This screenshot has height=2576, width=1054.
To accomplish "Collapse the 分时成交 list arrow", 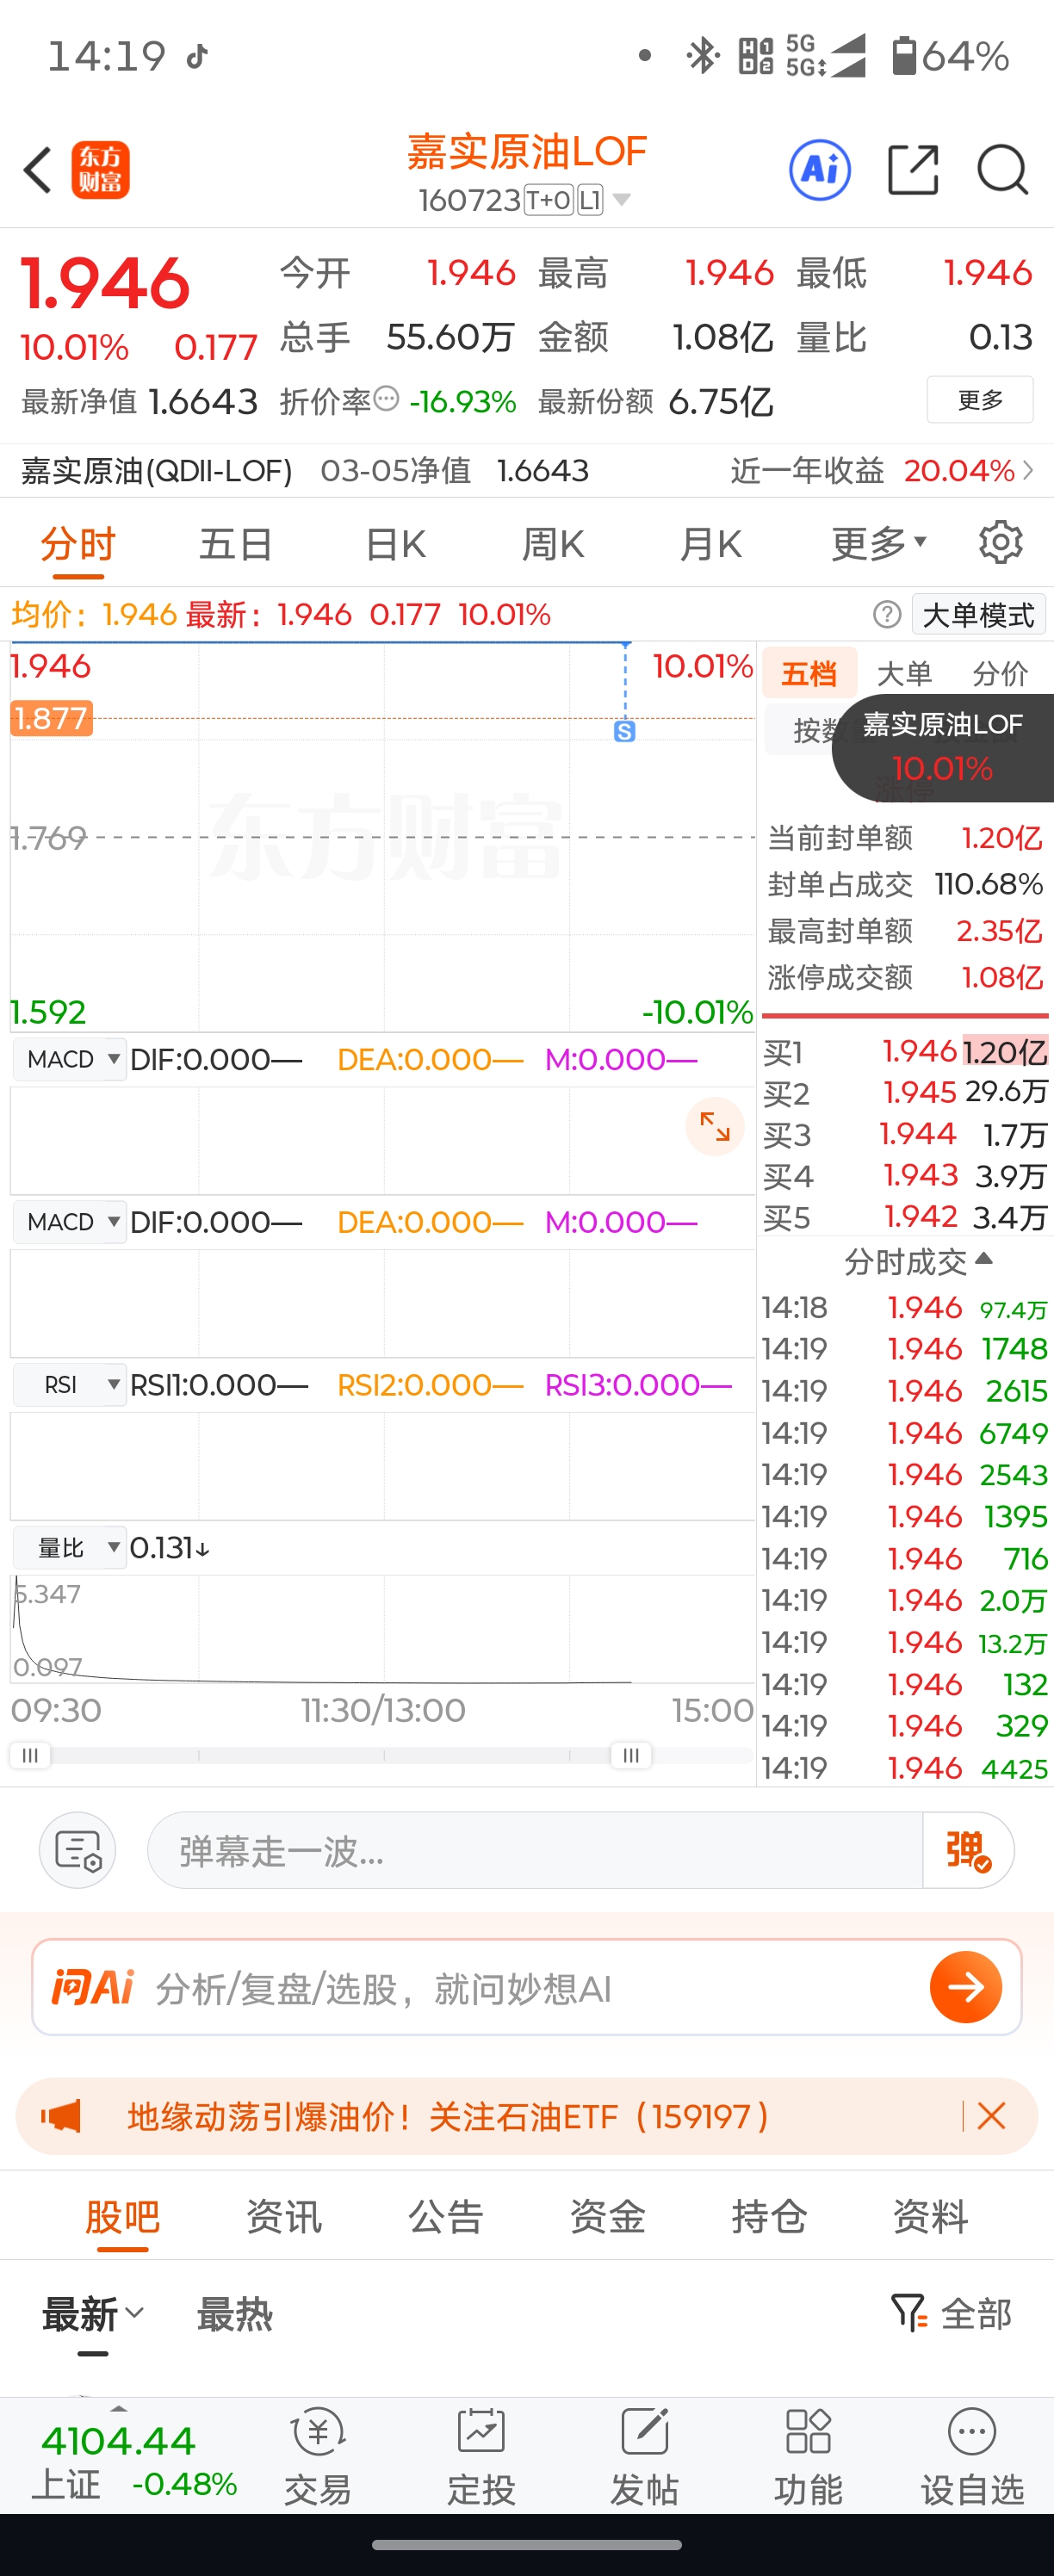I will [x=984, y=1259].
